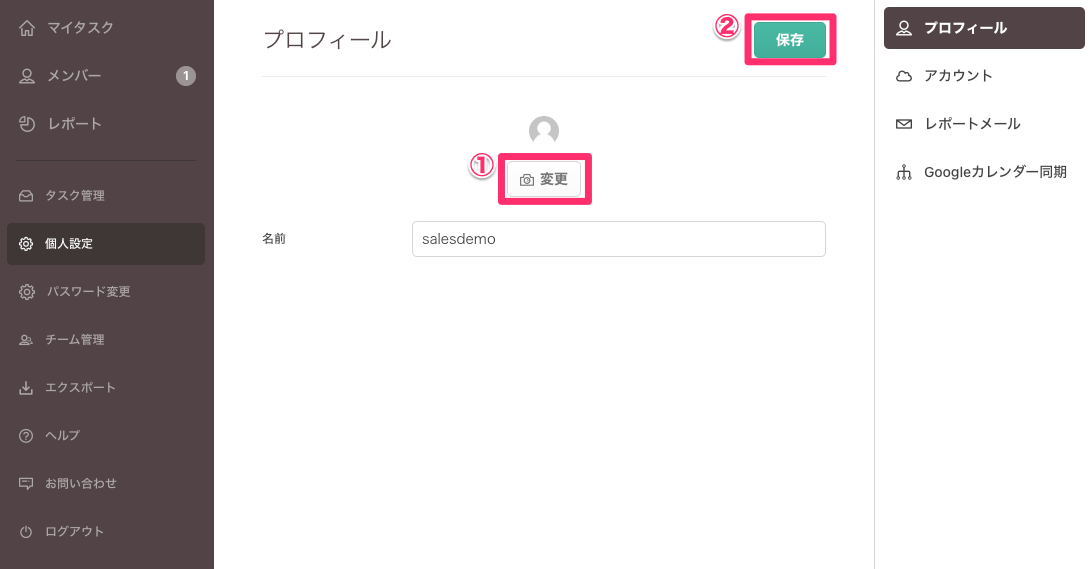Click the Logout power icon
This screenshot has height=569, width=1092.
point(27,532)
